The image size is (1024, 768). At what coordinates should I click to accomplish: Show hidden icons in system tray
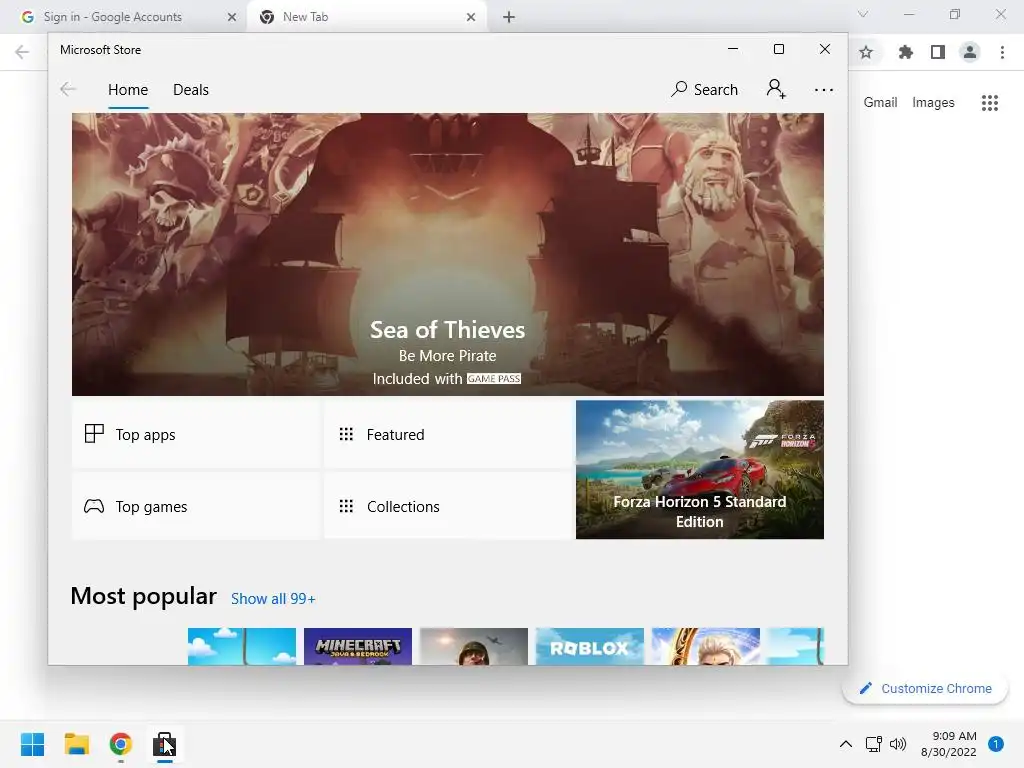(x=846, y=744)
